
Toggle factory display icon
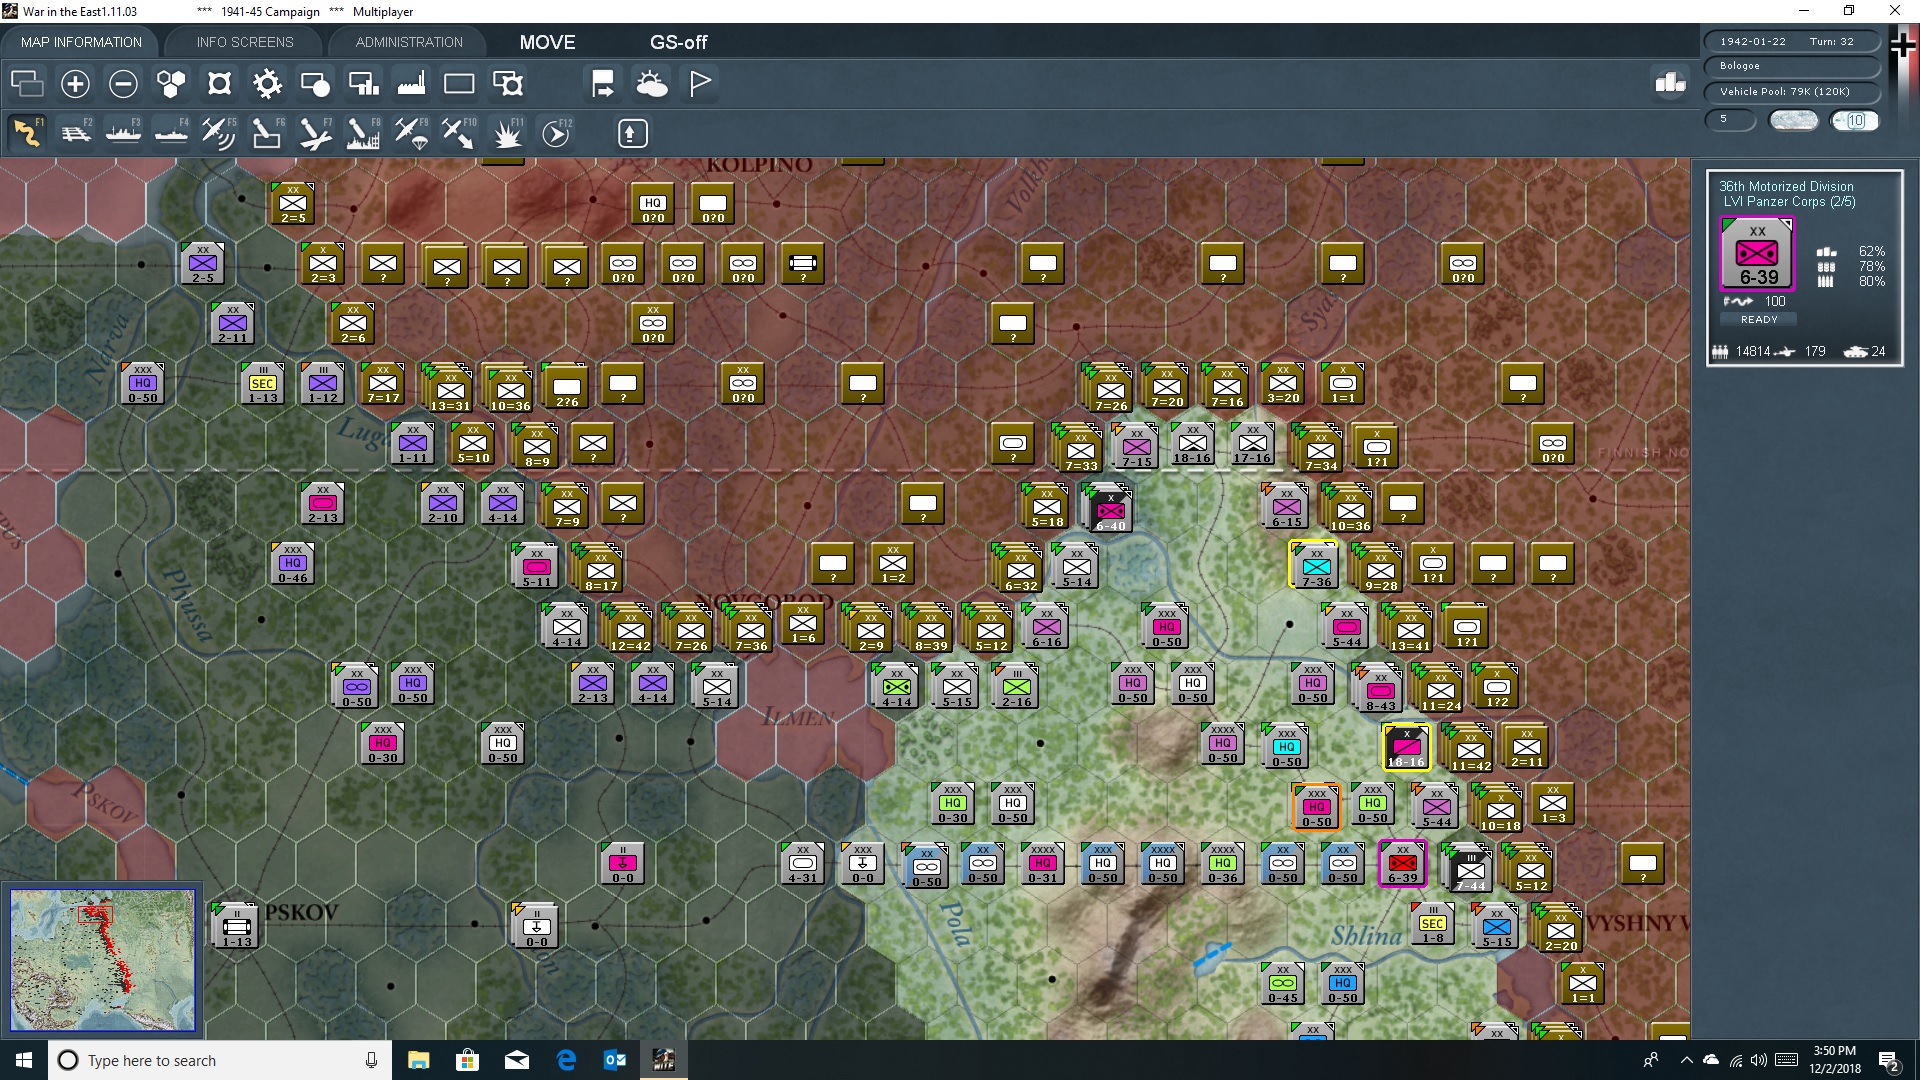411,84
